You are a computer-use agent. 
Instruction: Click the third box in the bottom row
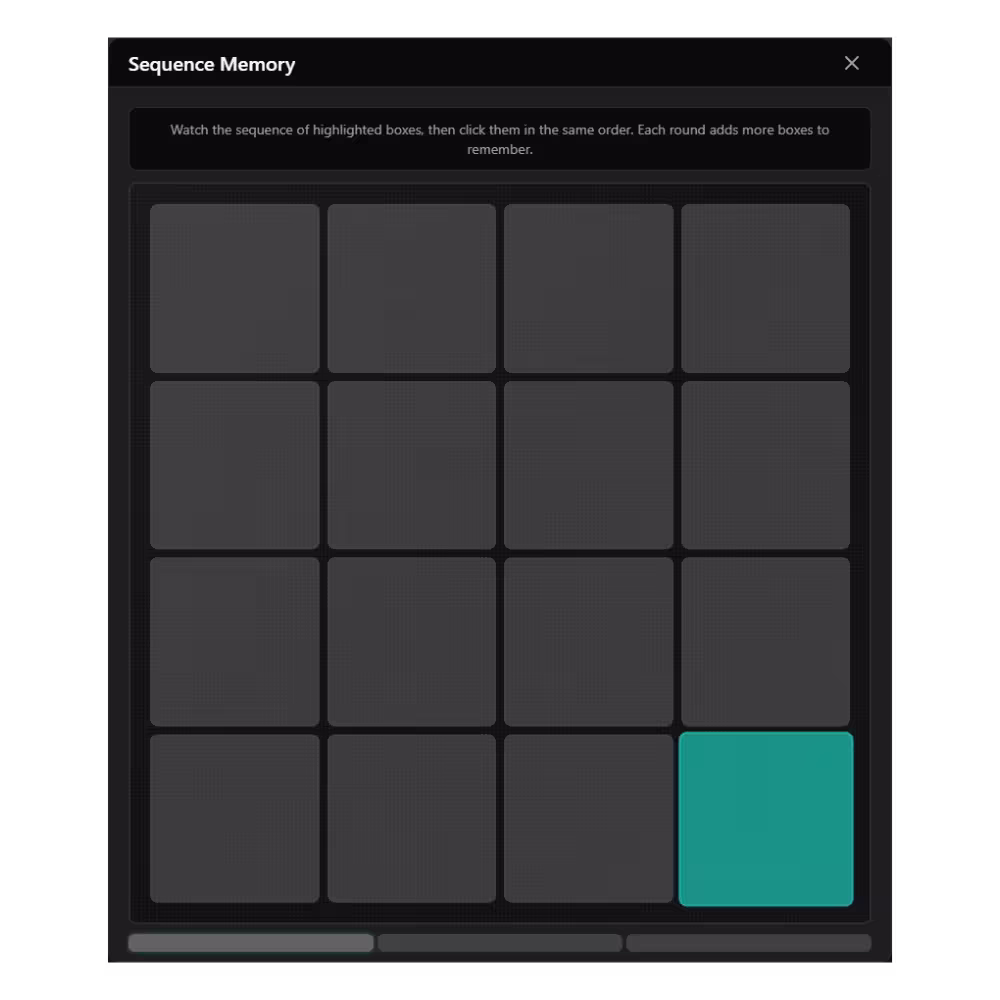coord(589,819)
